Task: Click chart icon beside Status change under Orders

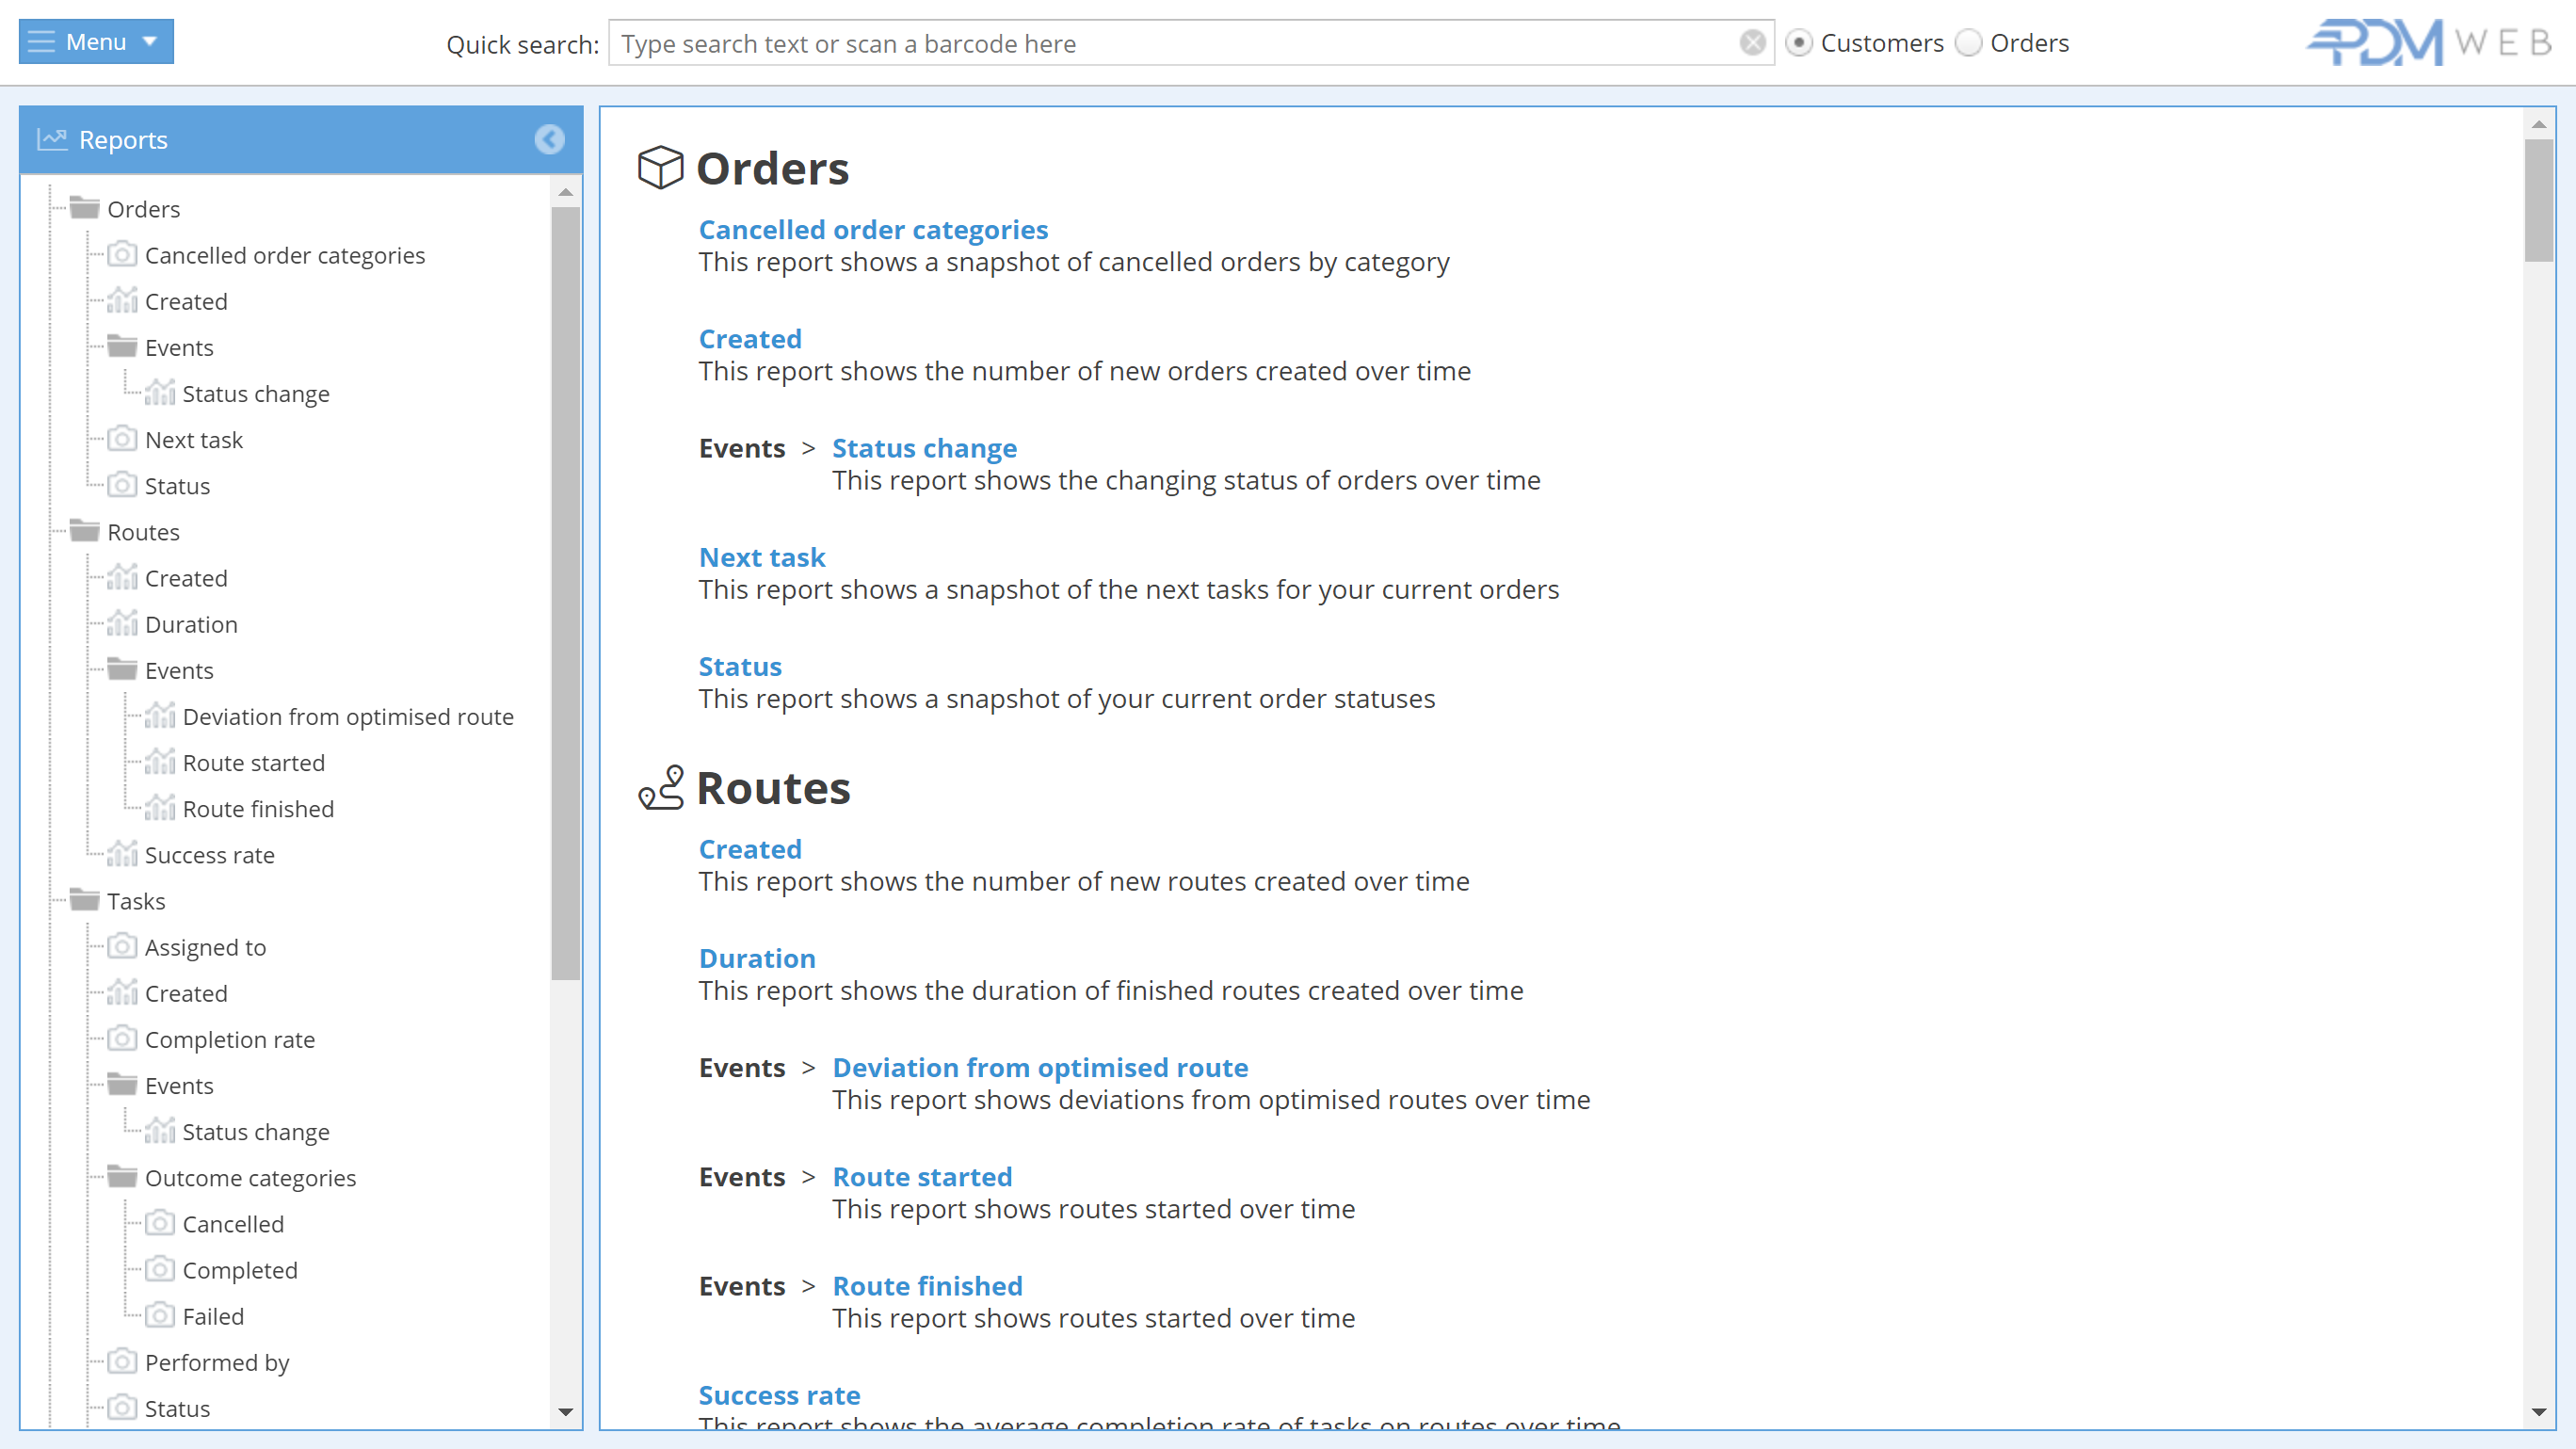Action: (x=159, y=392)
